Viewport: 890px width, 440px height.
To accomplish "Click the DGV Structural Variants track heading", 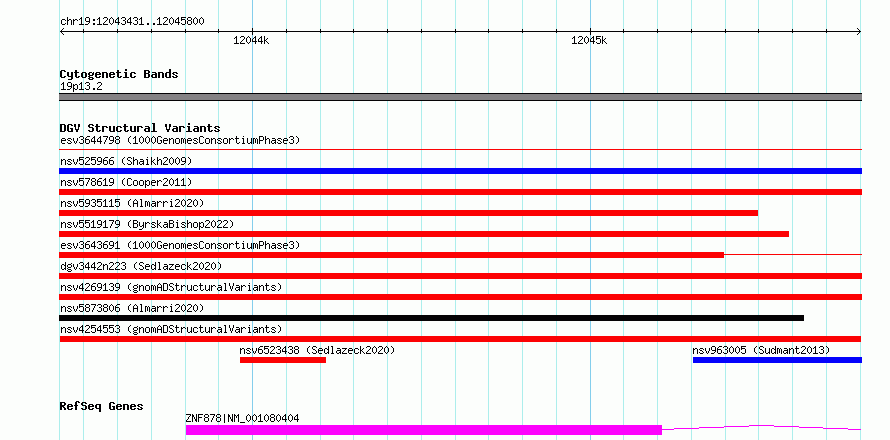I will pos(140,128).
